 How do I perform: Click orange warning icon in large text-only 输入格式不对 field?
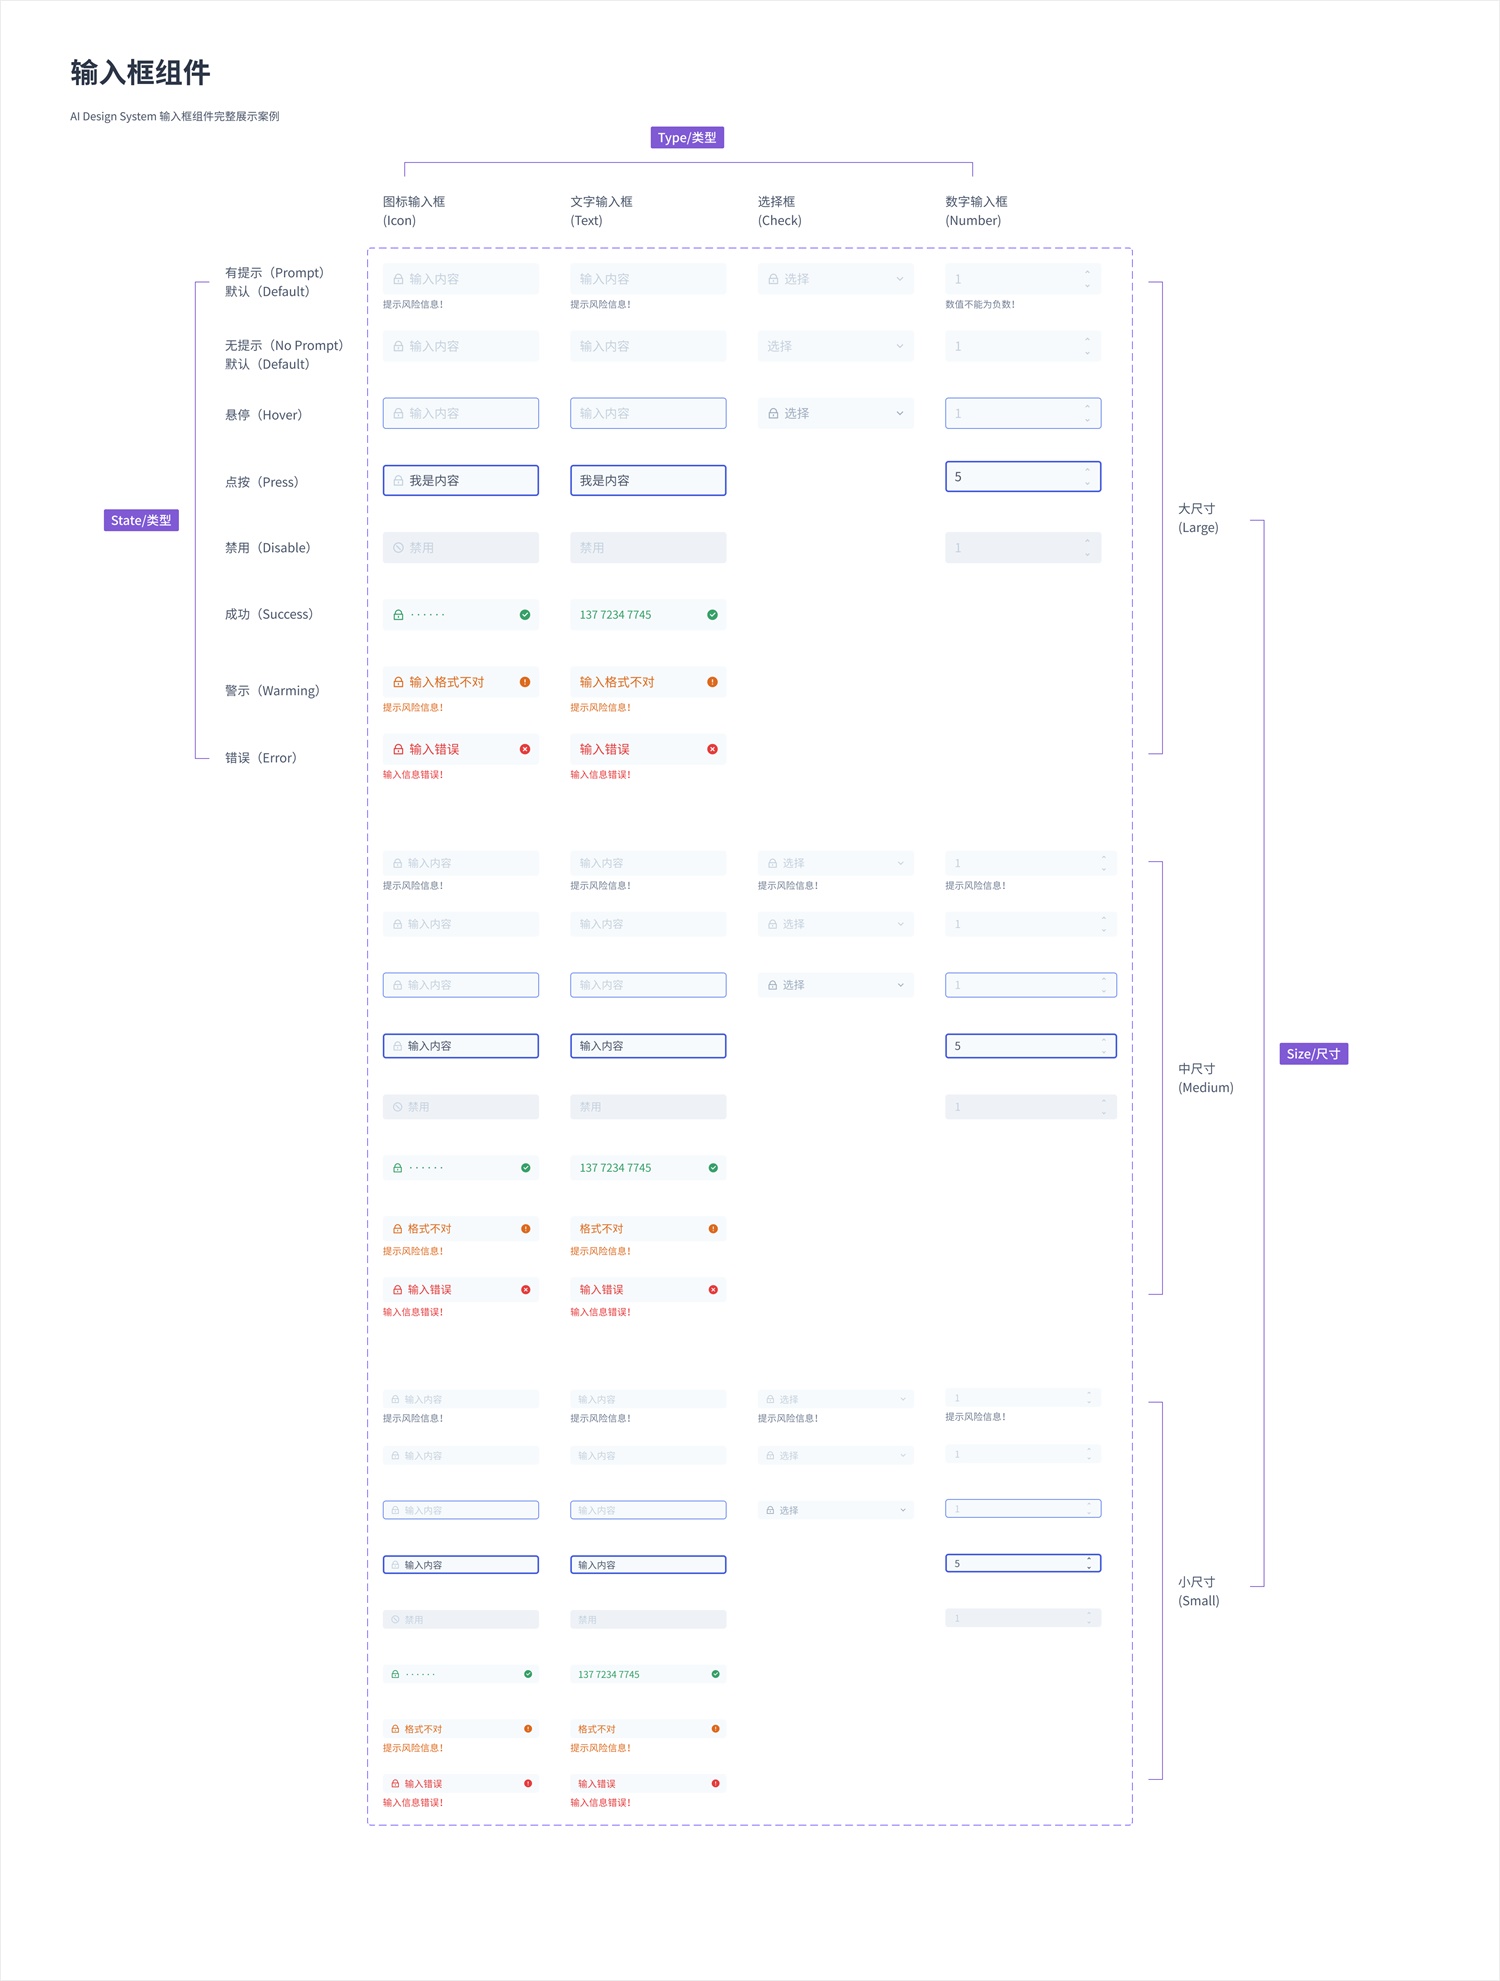(x=712, y=682)
